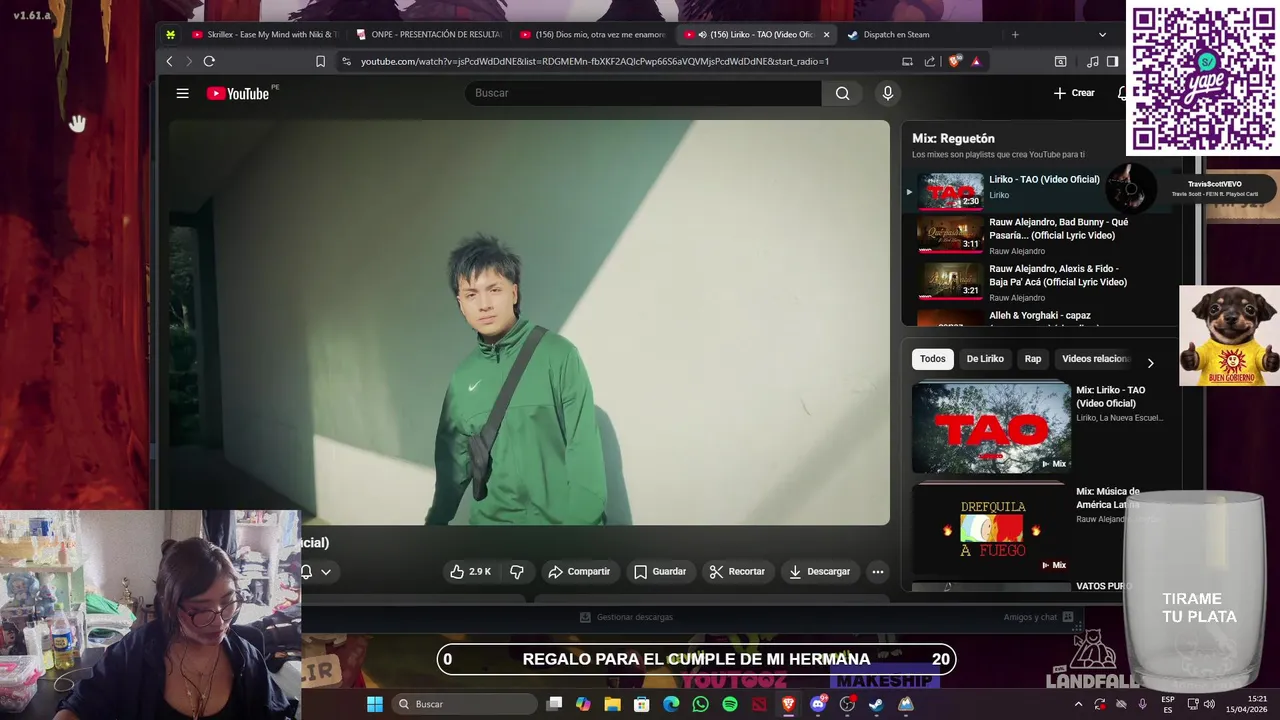Share the page via address bar icon
1280x720 pixels.
pos(929,61)
